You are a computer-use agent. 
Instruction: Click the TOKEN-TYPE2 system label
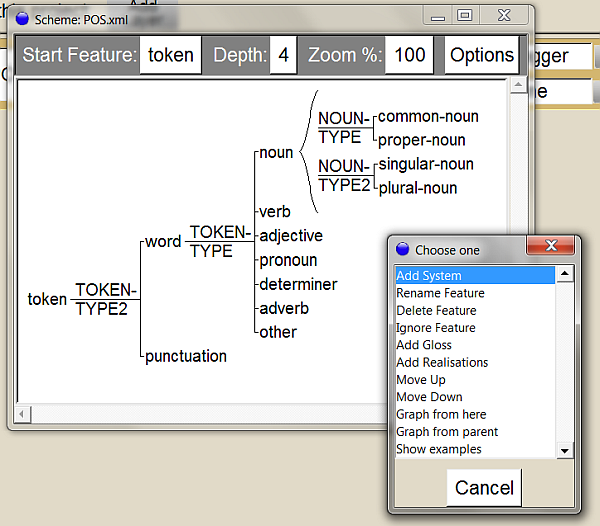106,299
